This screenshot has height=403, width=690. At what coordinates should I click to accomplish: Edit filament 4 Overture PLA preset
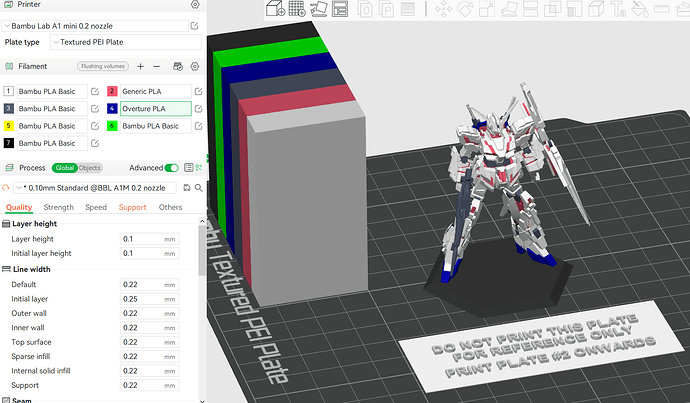[198, 109]
